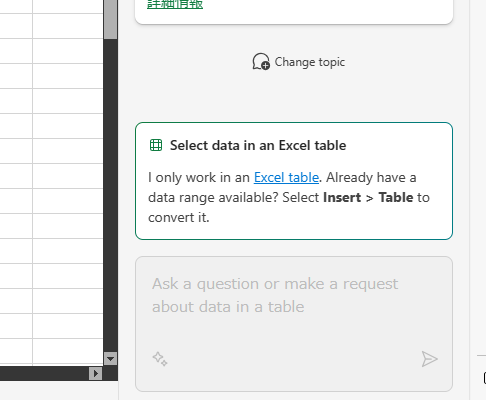This screenshot has height=400, width=486.
Task: Click the paper plane send icon
Action: [429, 359]
